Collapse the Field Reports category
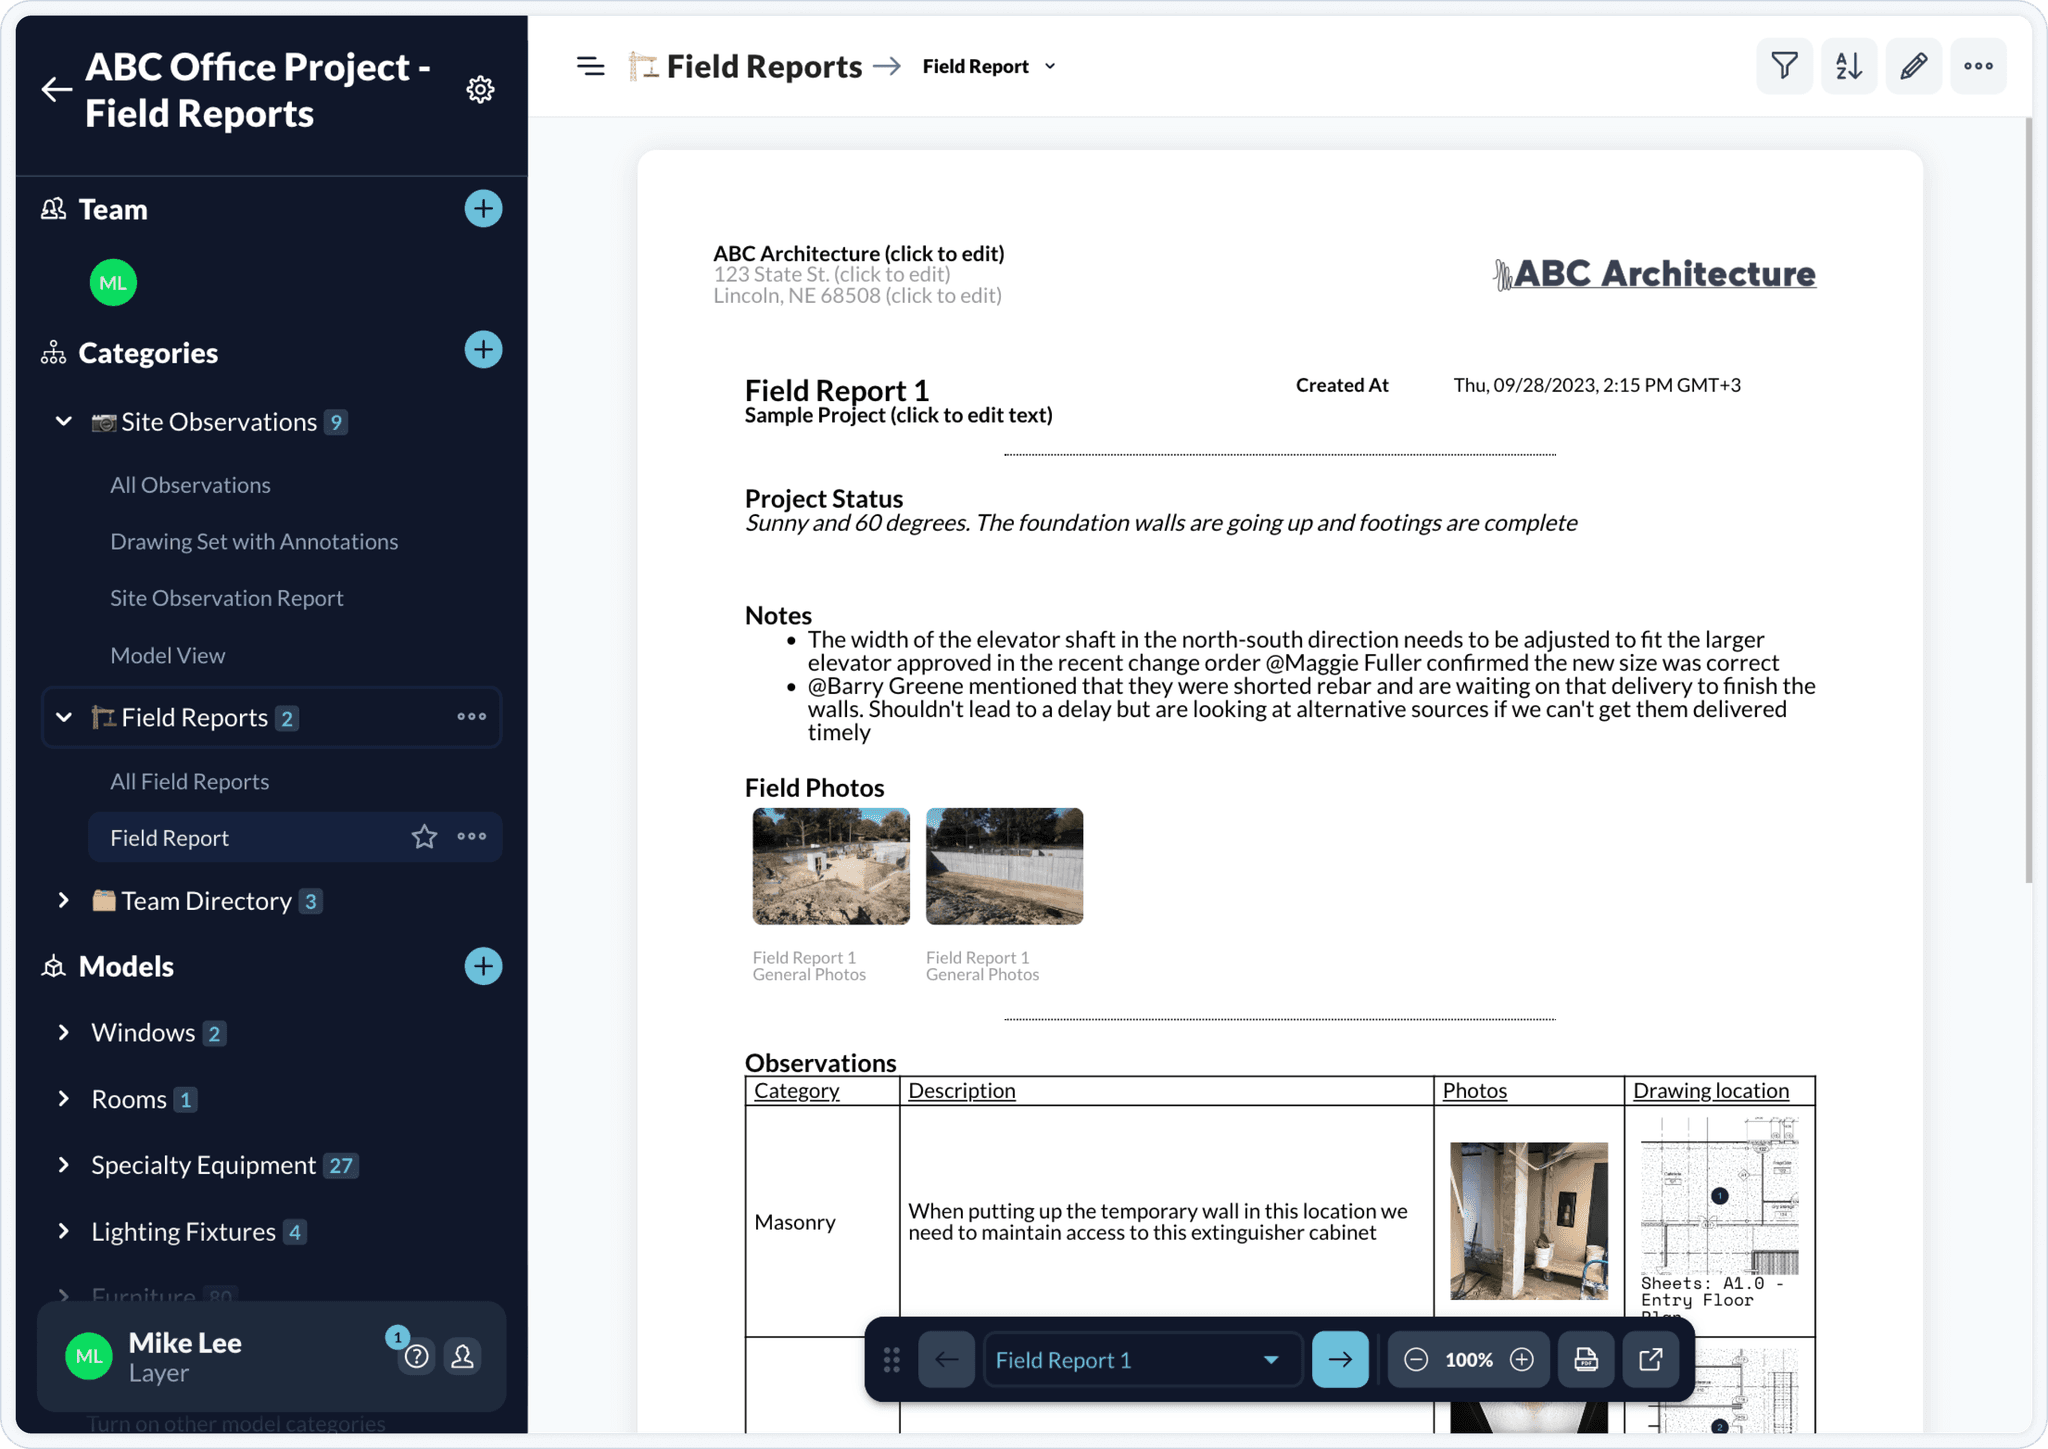This screenshot has width=2048, height=1449. [64, 717]
